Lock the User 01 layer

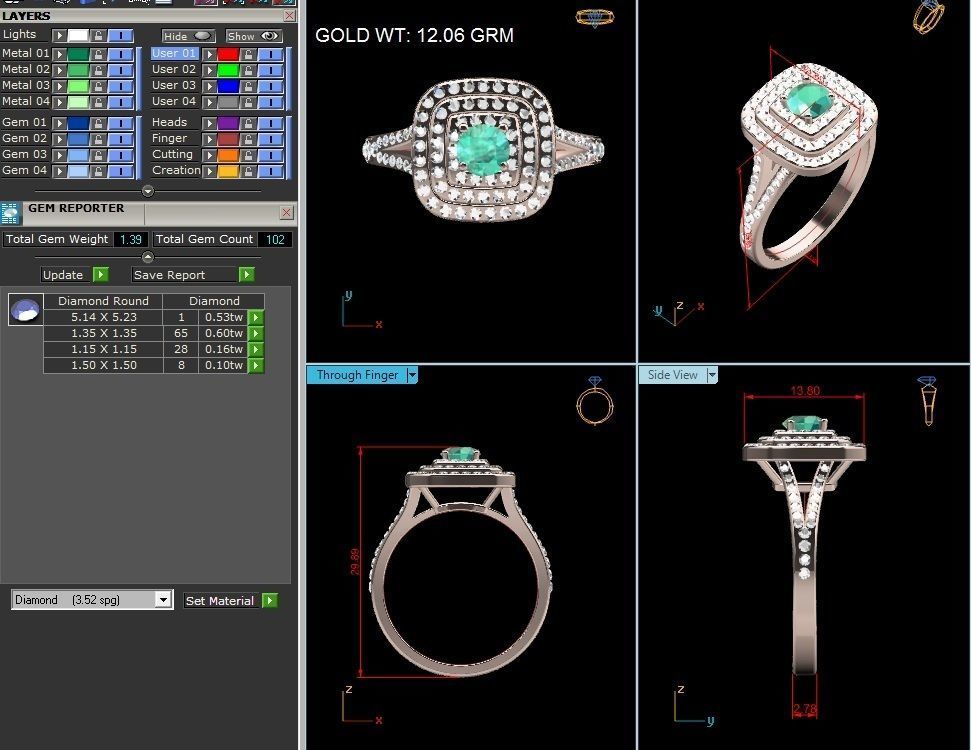click(248, 54)
